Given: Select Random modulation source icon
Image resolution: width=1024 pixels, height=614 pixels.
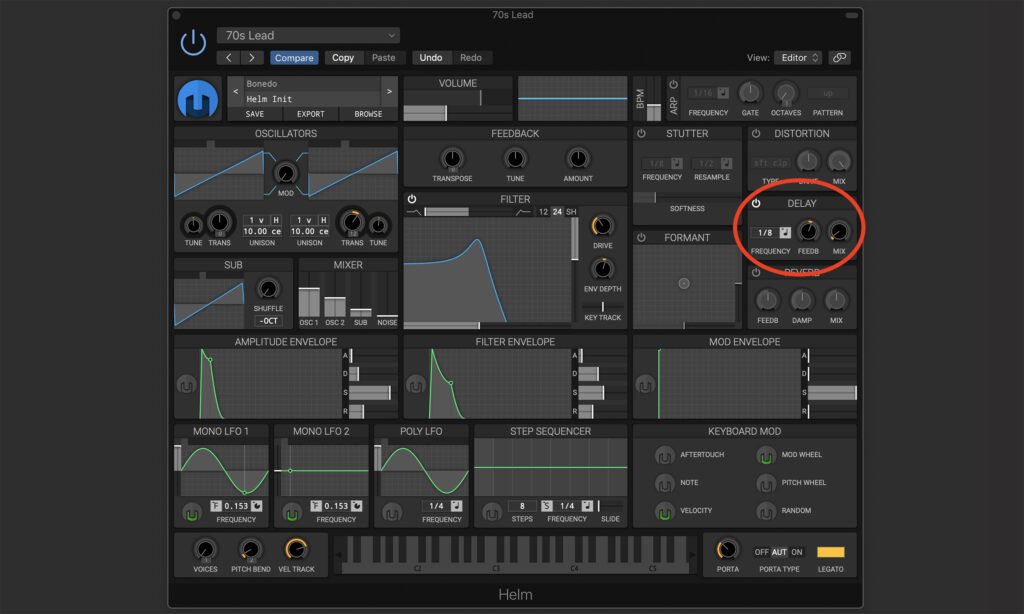Looking at the screenshot, I should click(x=766, y=511).
